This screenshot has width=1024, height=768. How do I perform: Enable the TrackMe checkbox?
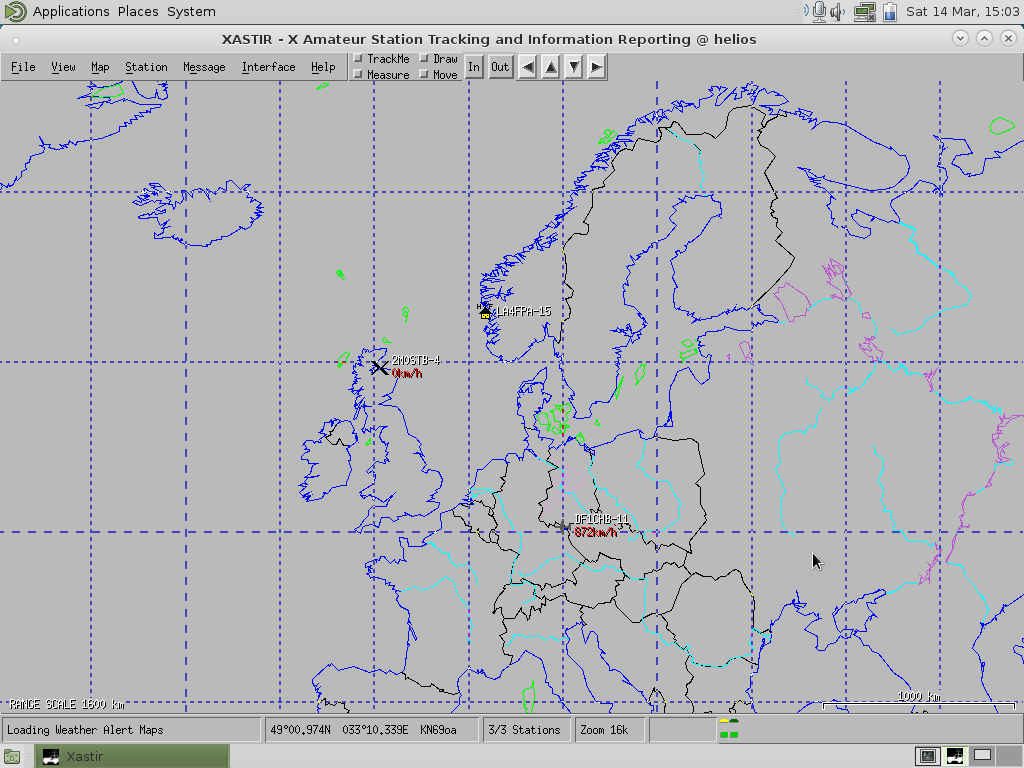357,58
